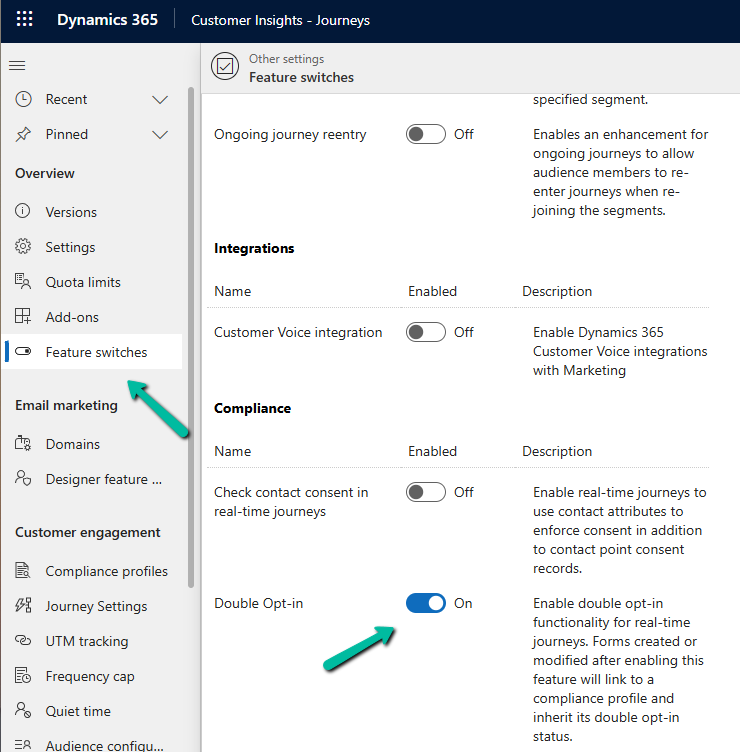Click the UTM tracking link icon
Viewport: 740px width, 752px height.
(x=23, y=641)
